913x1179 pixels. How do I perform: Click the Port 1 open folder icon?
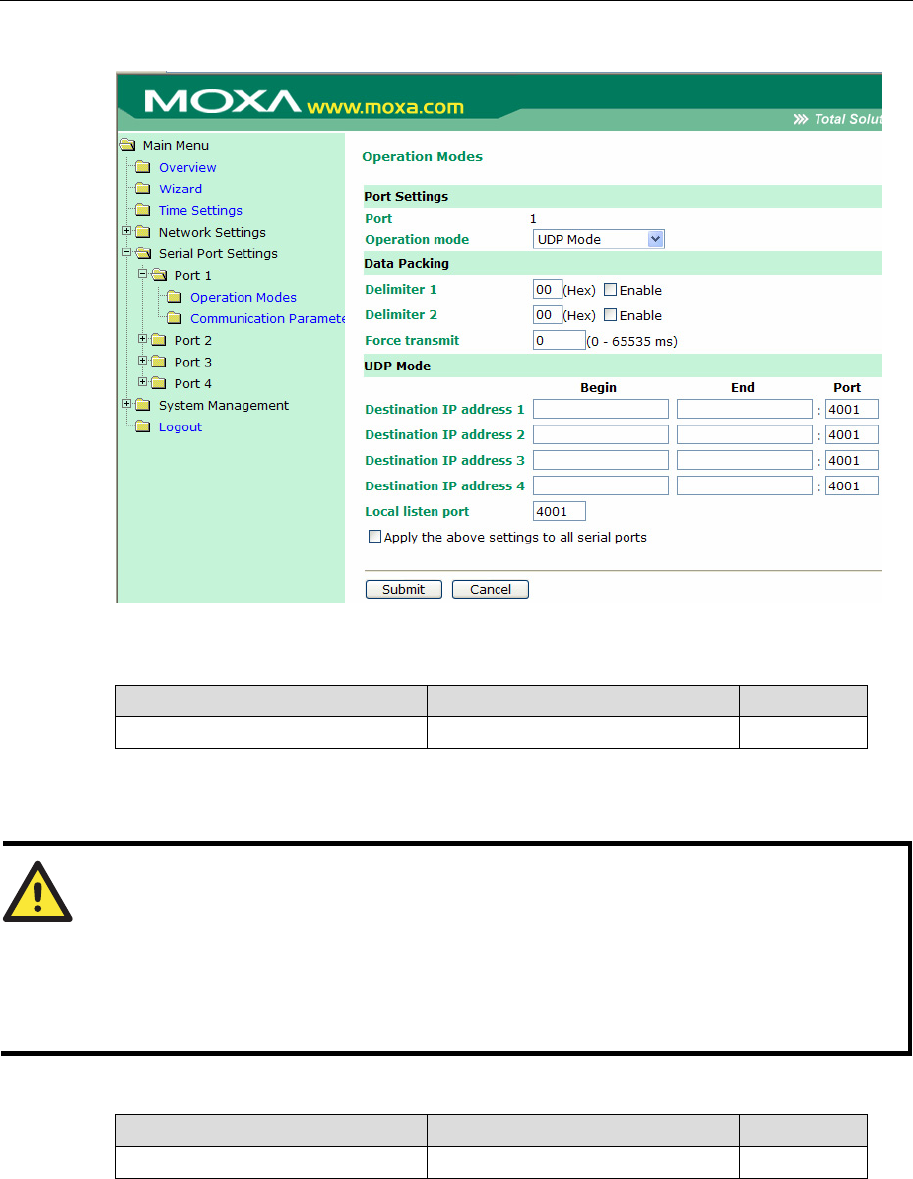(x=159, y=275)
